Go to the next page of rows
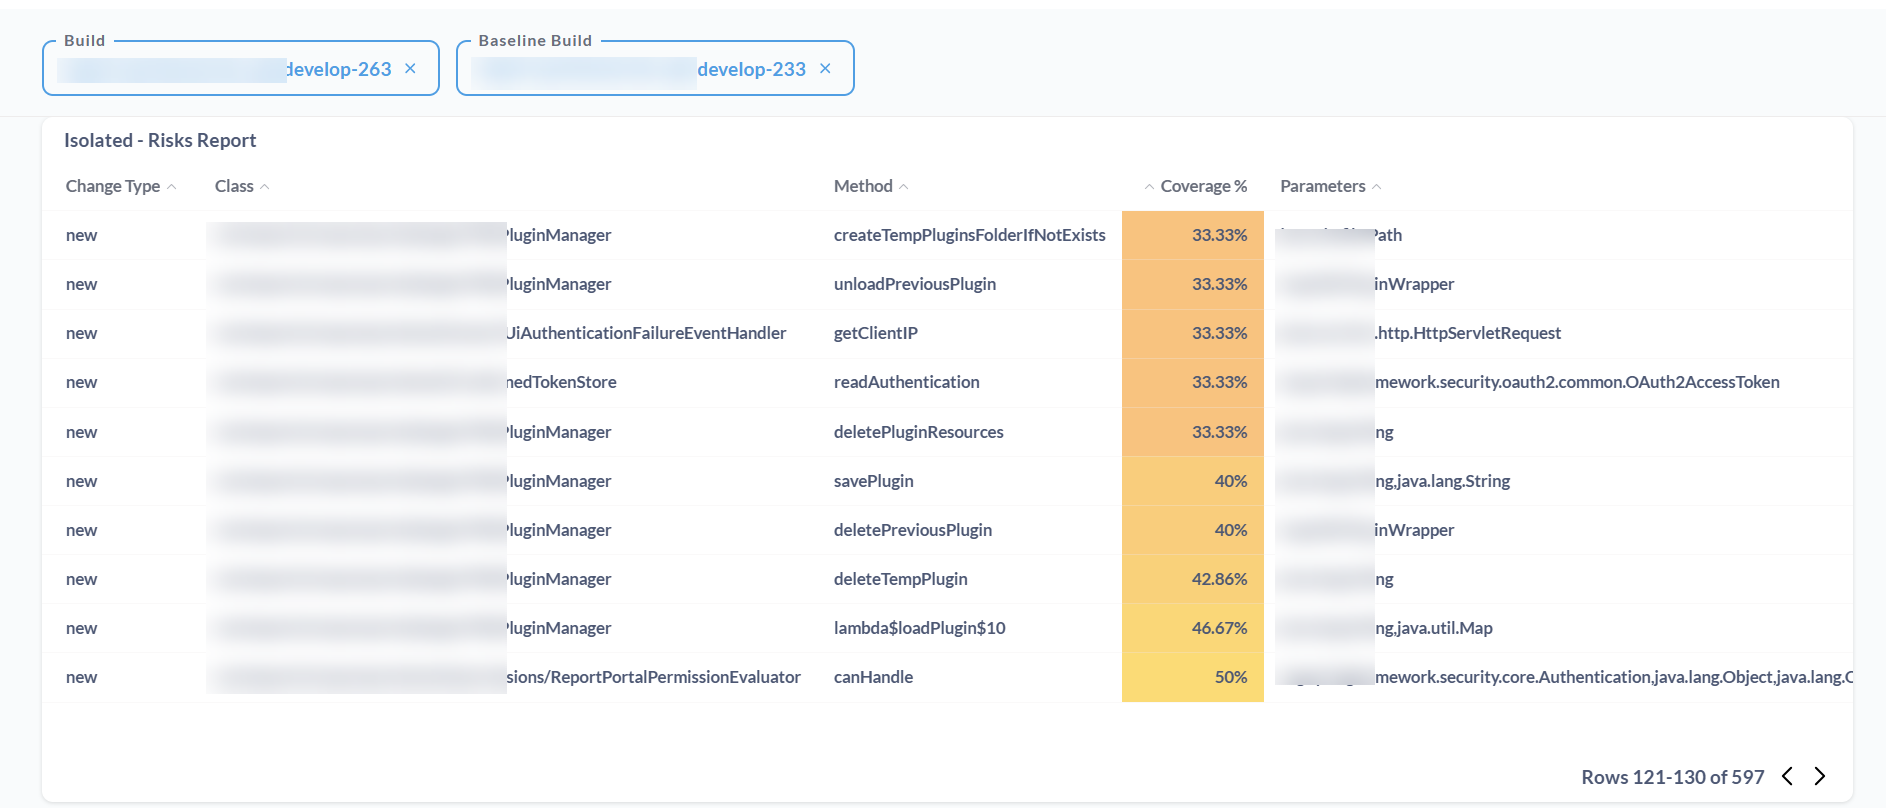This screenshot has height=808, width=1886. 1820,776
